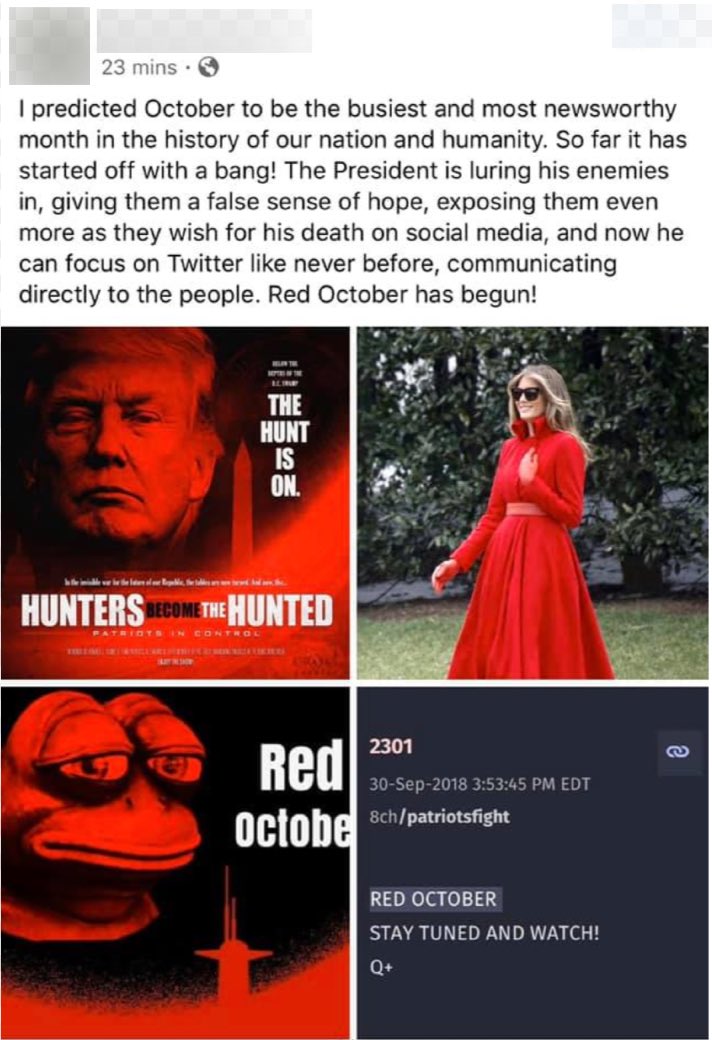Click the sunglasses on the woman in red

(x=526, y=393)
